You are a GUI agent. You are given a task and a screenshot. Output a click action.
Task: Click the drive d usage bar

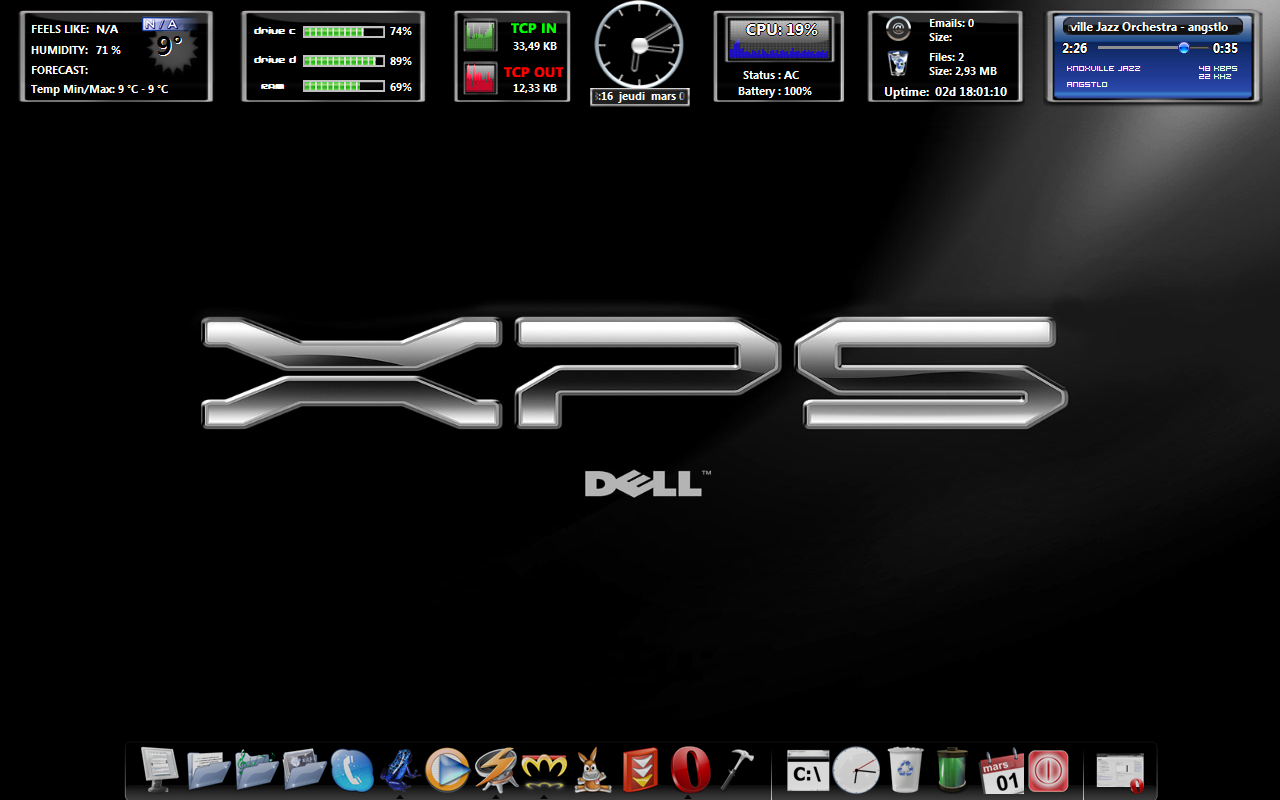(x=344, y=60)
